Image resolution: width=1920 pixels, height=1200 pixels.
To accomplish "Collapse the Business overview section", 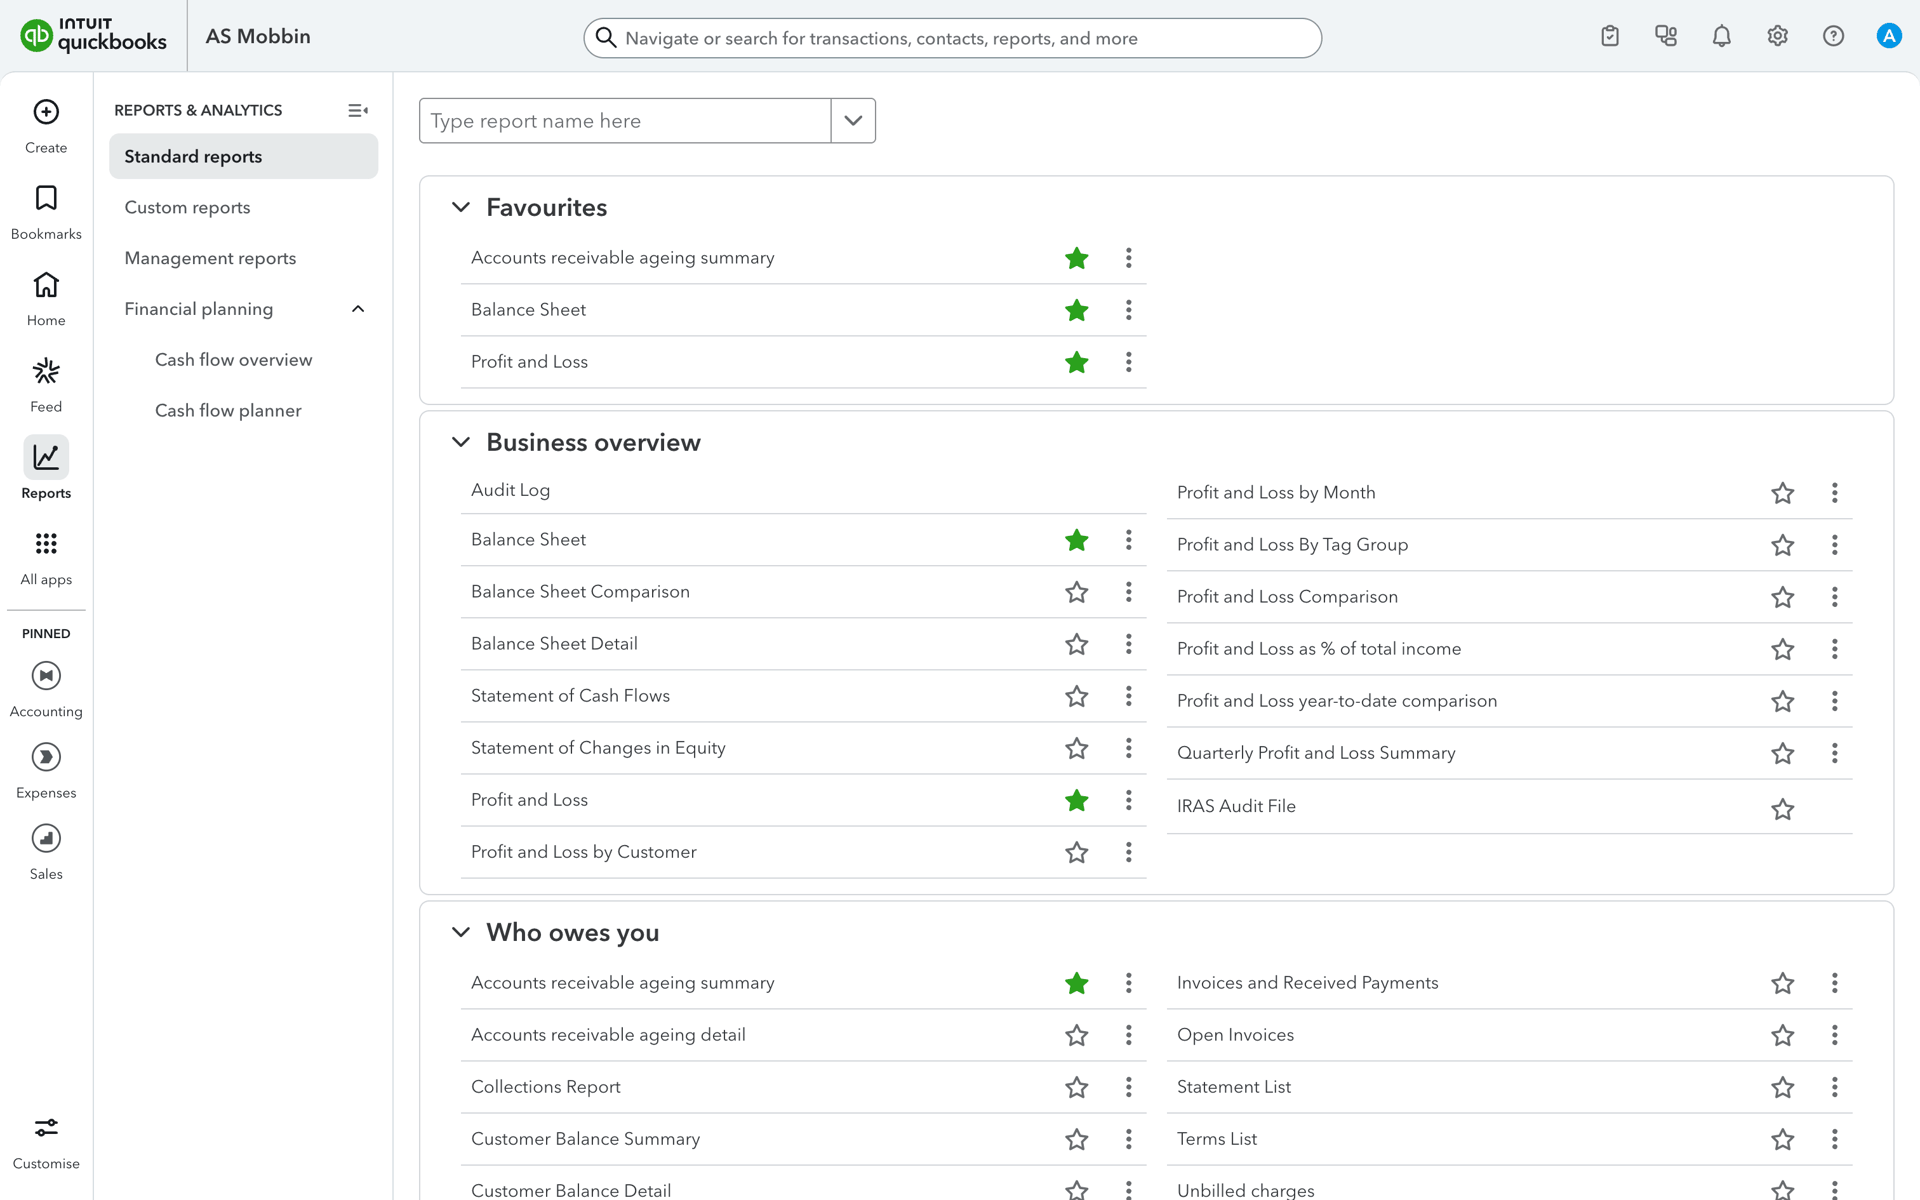I will pyautogui.click(x=461, y=442).
